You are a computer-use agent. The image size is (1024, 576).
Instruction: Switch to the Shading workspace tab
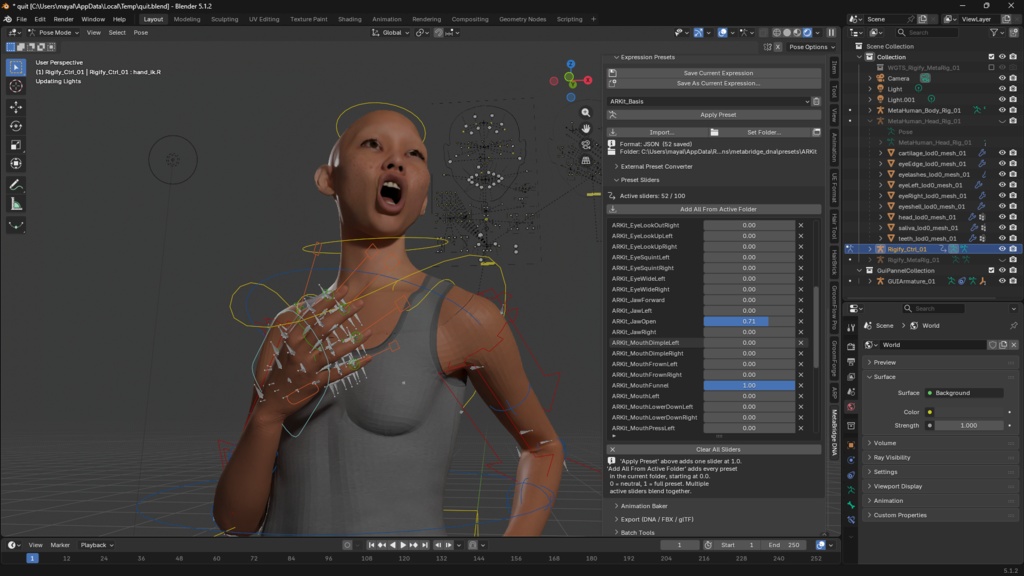[x=349, y=20]
